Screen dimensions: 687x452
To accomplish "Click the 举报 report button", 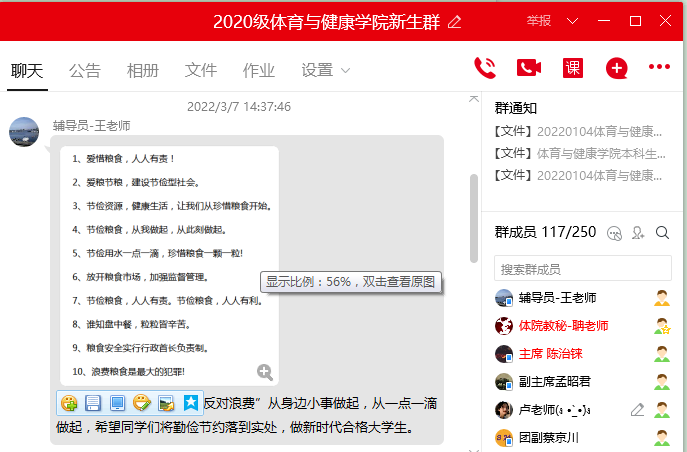I will 538,21.
